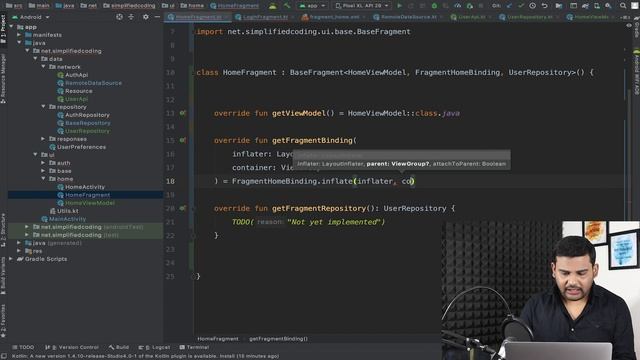The height and width of the screenshot is (360, 640).
Task: Select MainActivity file in project tree
Action: [67, 219]
